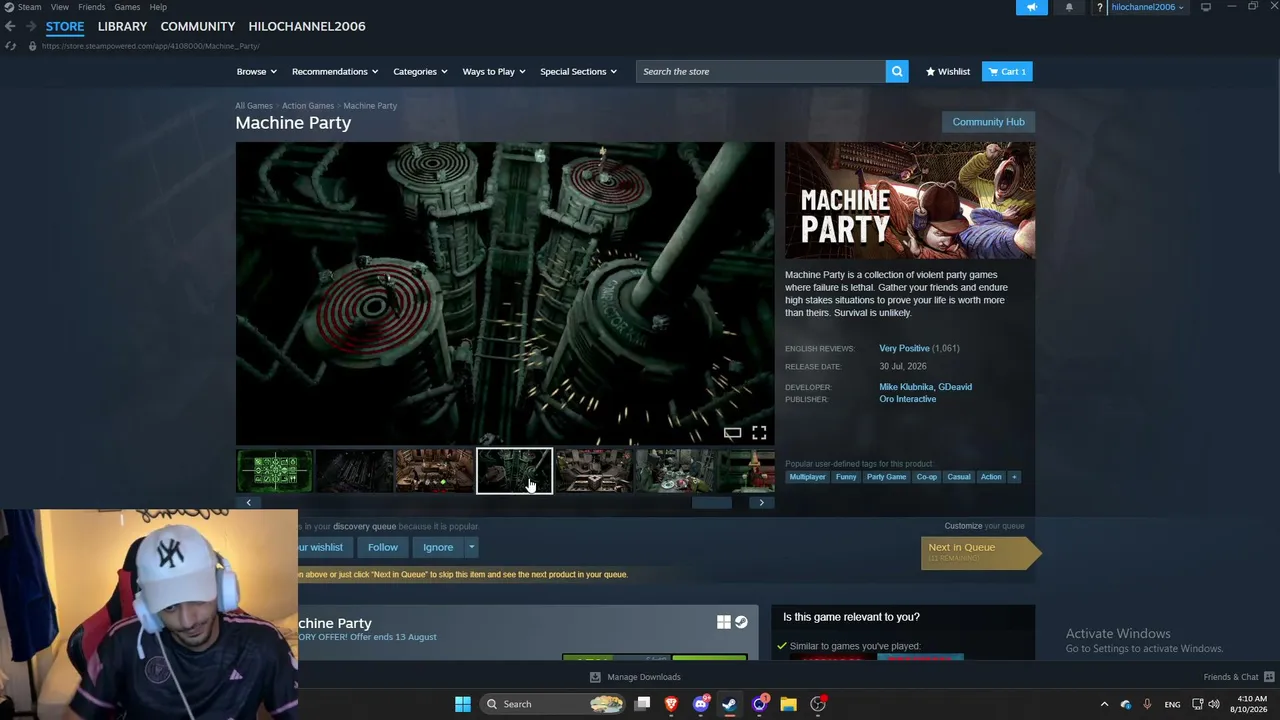
Task: Open the Help menu
Action: 158,7
